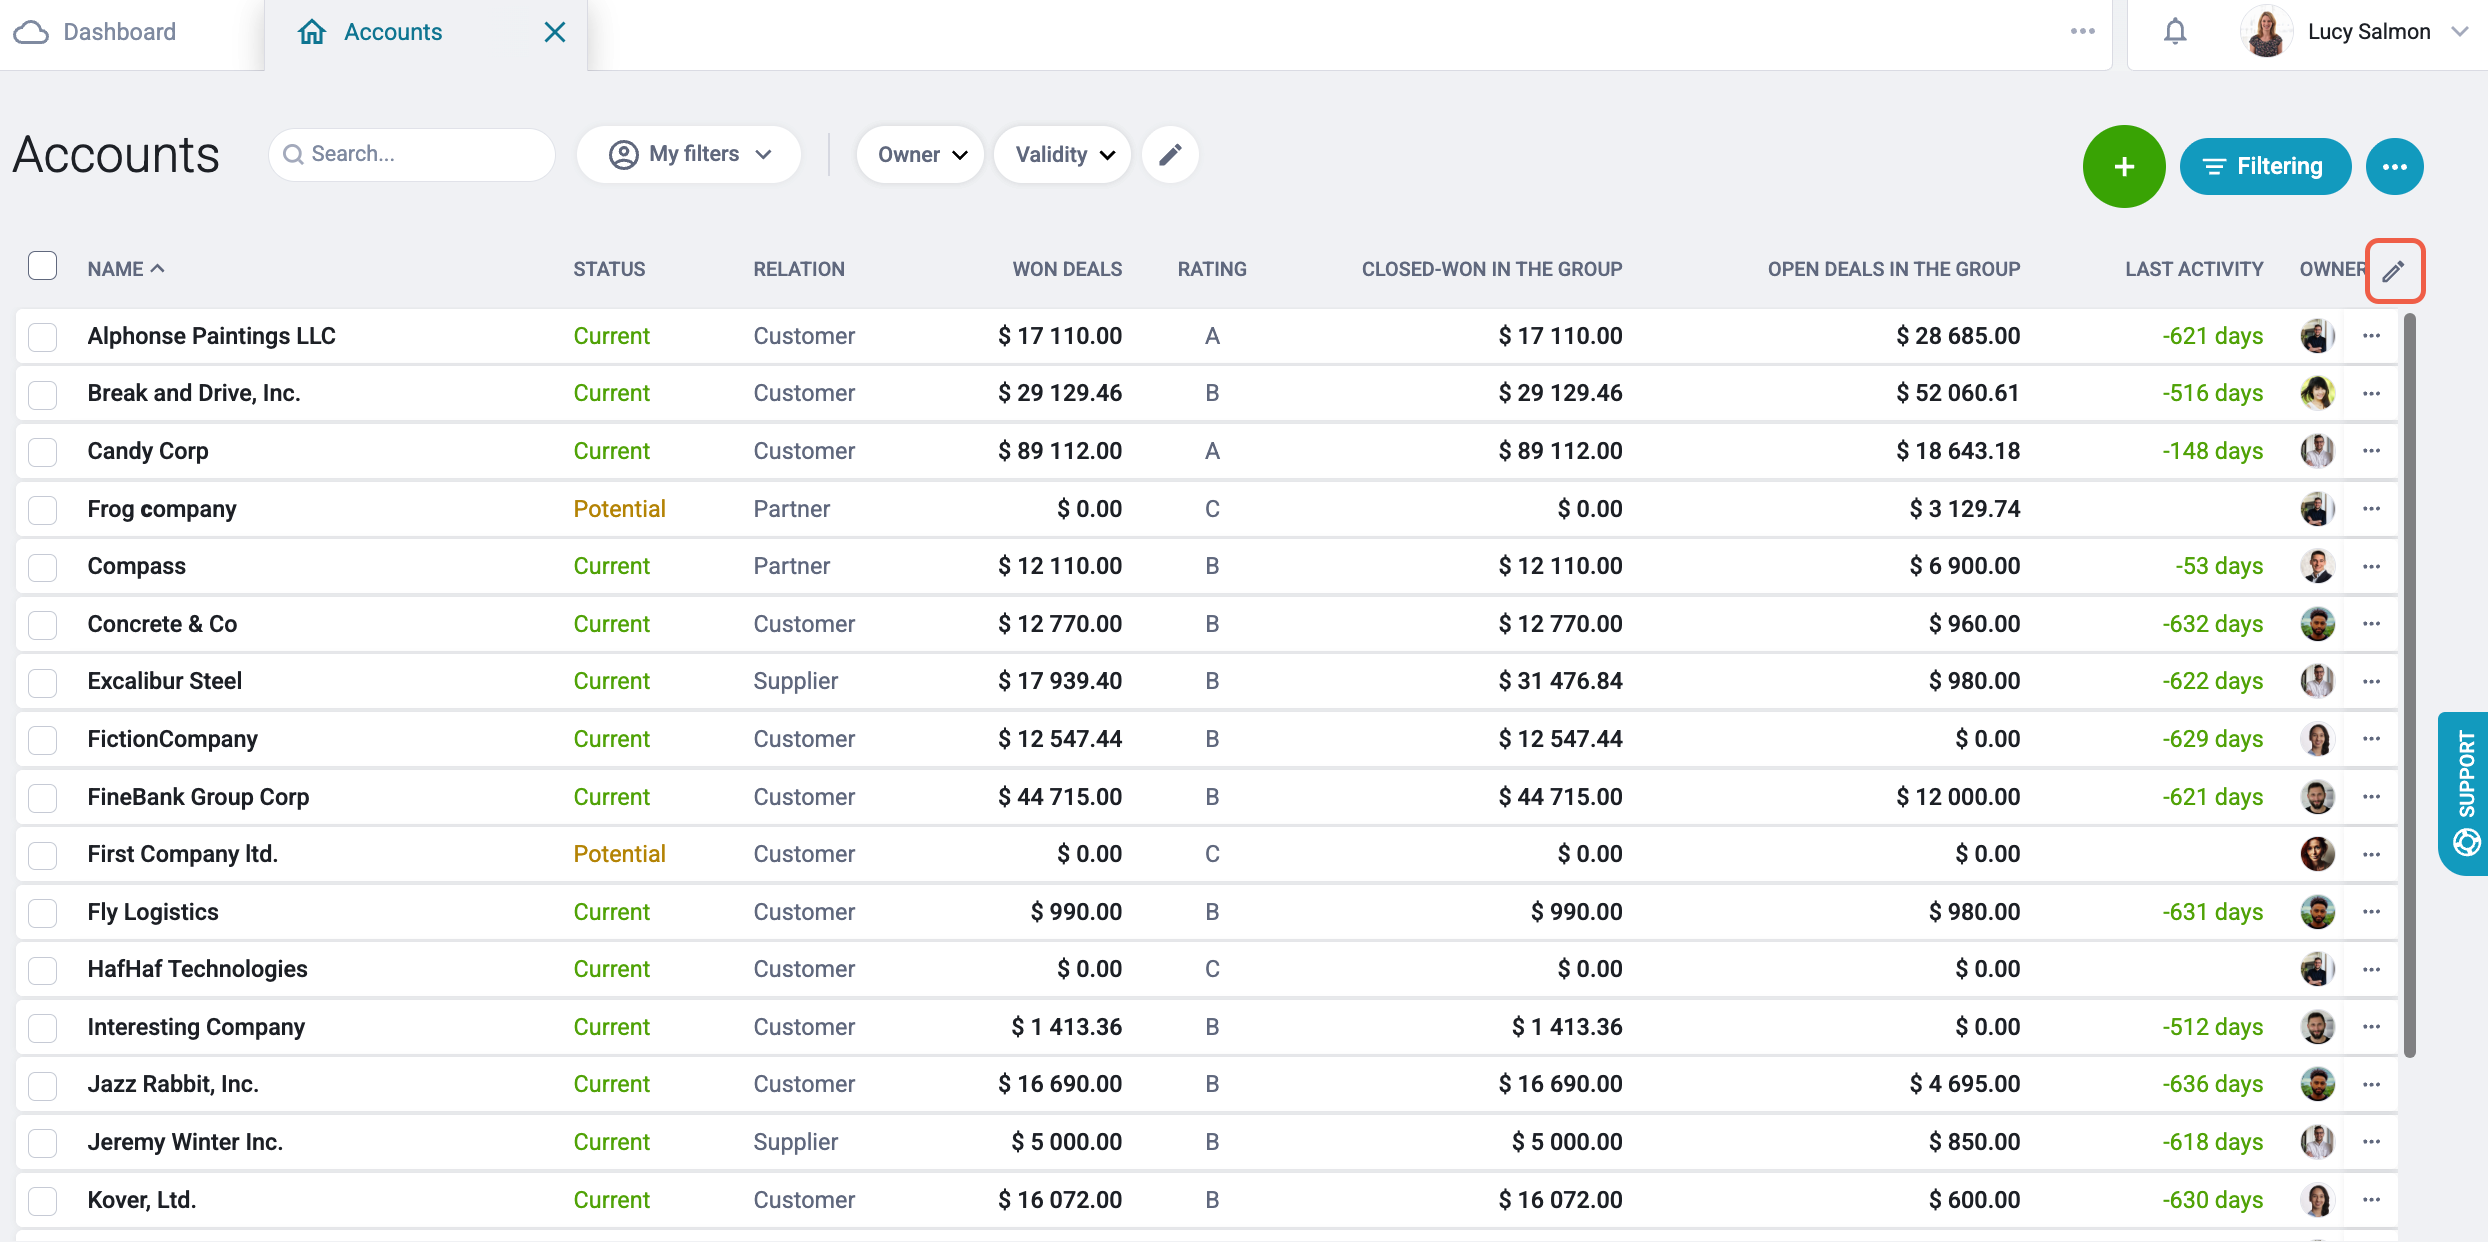Open the blue three-dots more actions button
Viewport: 2488px width, 1242px height.
[2394, 167]
